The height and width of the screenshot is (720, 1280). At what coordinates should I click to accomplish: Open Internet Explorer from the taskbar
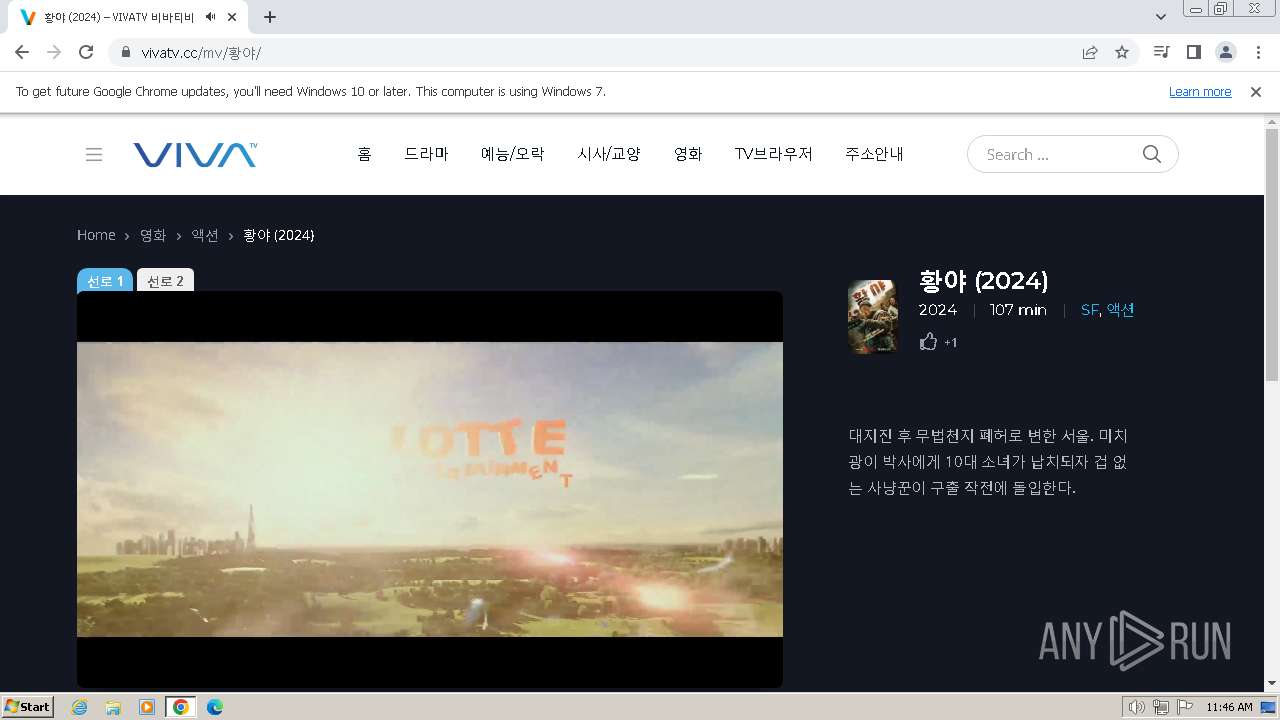tap(79, 707)
